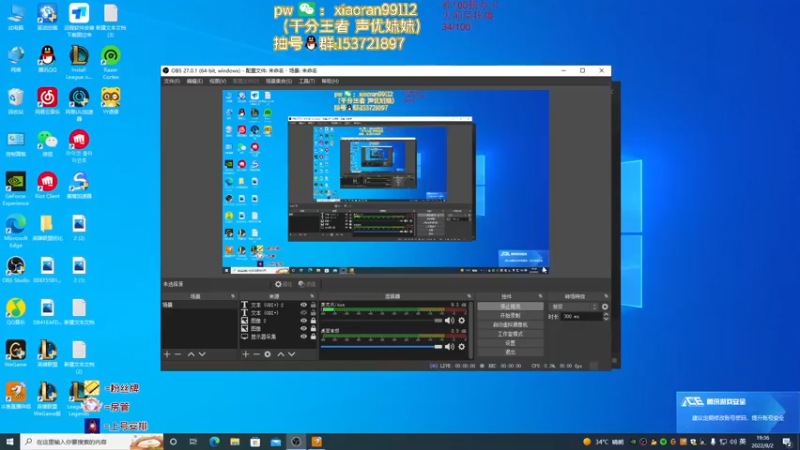This screenshot has height=450, width=800.
Task: Pop out the 控件 Controls dock panel
Action: point(540,296)
